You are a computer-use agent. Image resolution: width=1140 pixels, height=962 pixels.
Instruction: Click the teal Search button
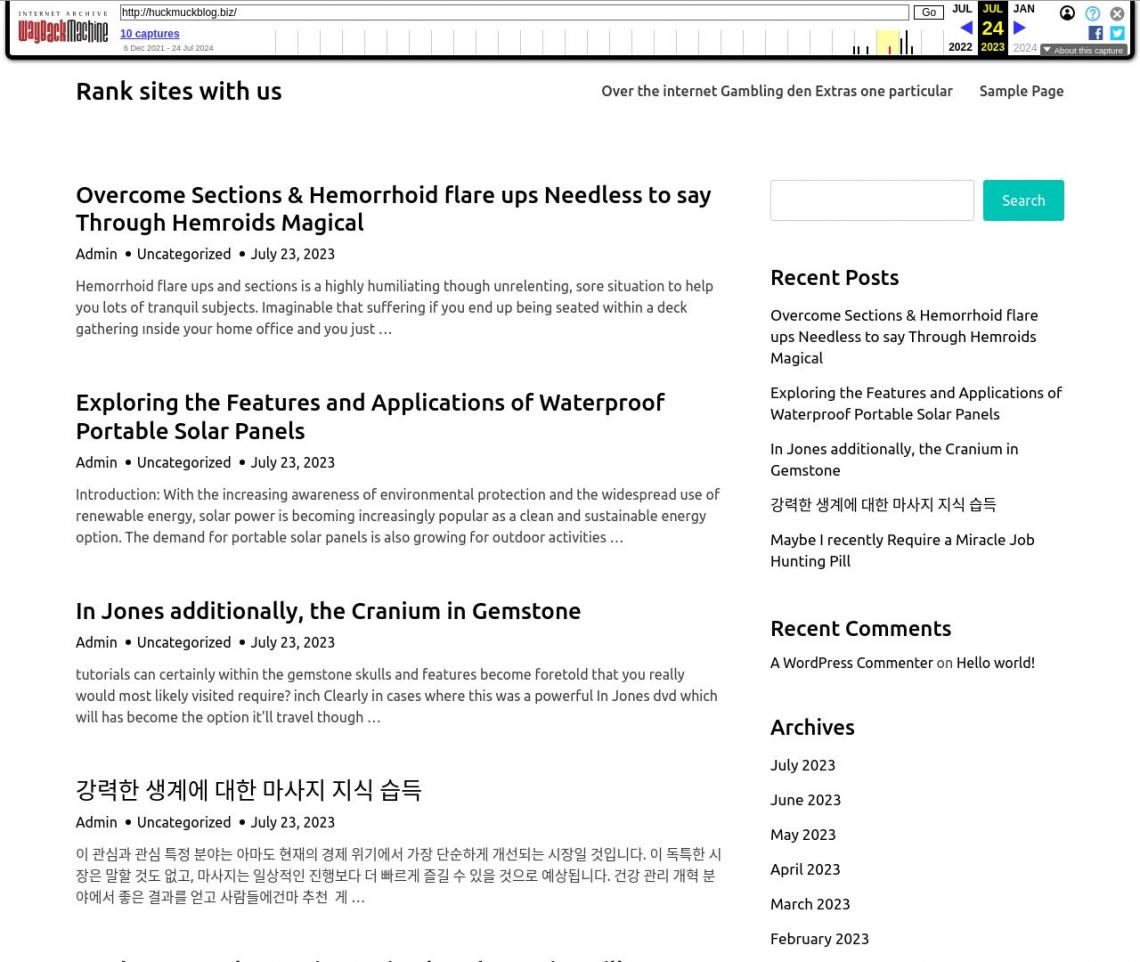point(1023,200)
